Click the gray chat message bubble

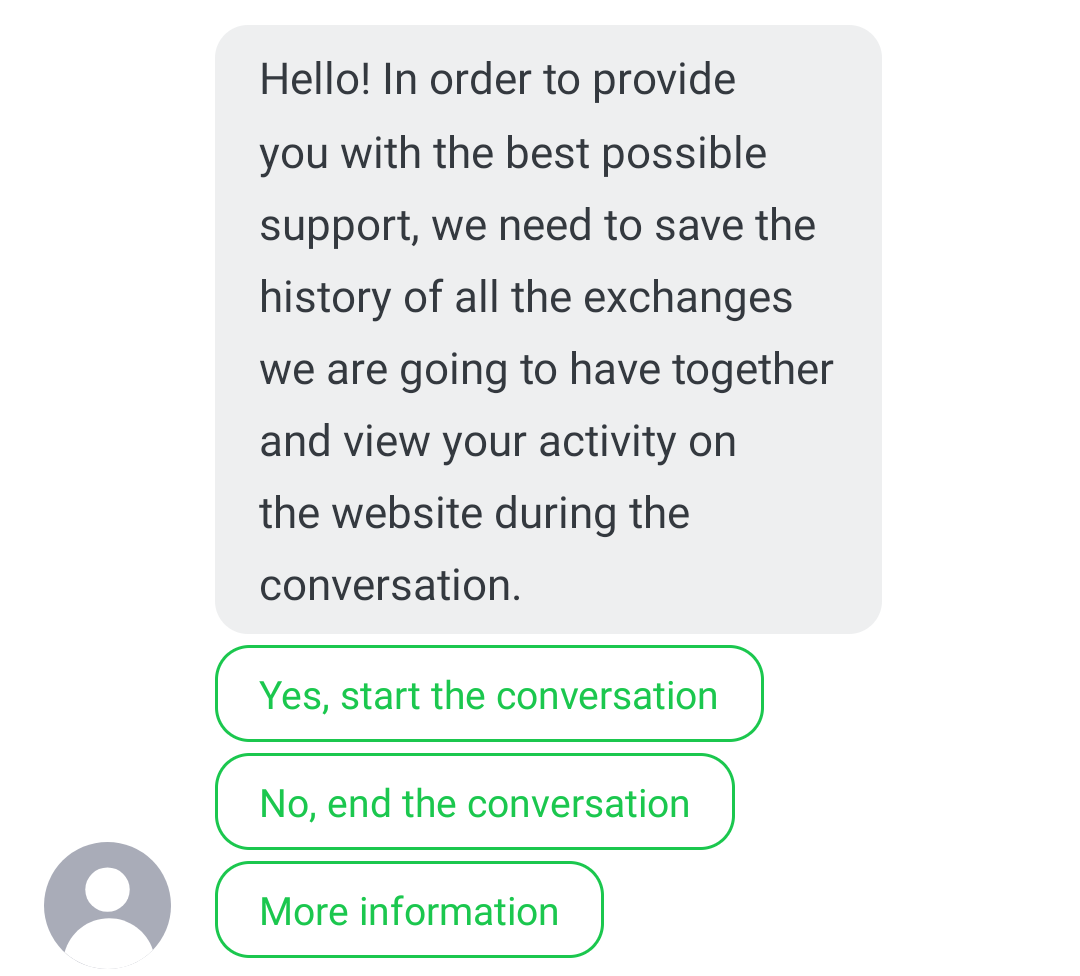click(x=548, y=329)
